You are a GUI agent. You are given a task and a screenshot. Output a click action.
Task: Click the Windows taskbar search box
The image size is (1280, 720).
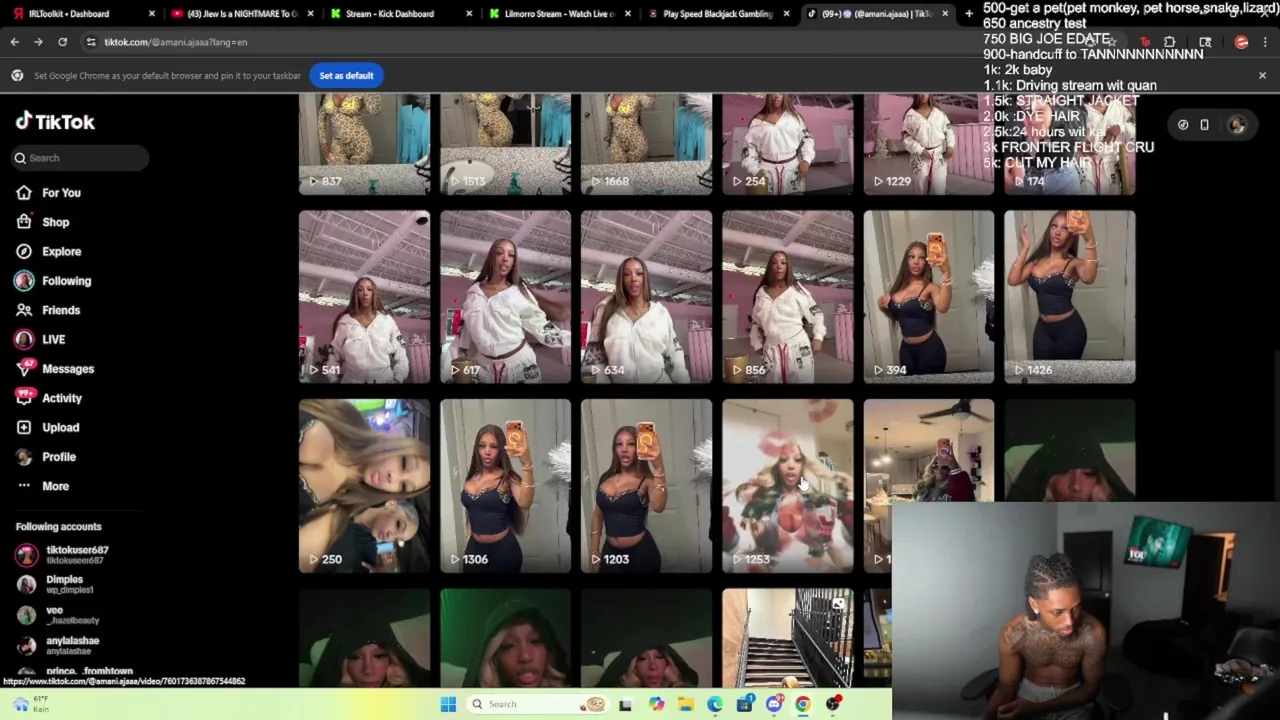[538, 704]
